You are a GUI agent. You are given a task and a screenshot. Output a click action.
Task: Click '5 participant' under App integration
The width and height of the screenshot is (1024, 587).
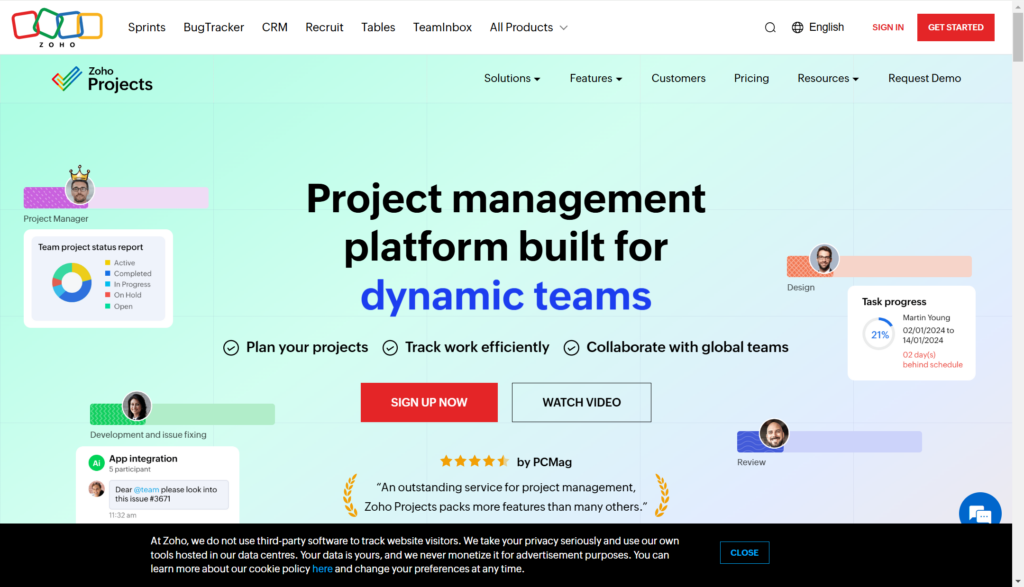[129, 469]
